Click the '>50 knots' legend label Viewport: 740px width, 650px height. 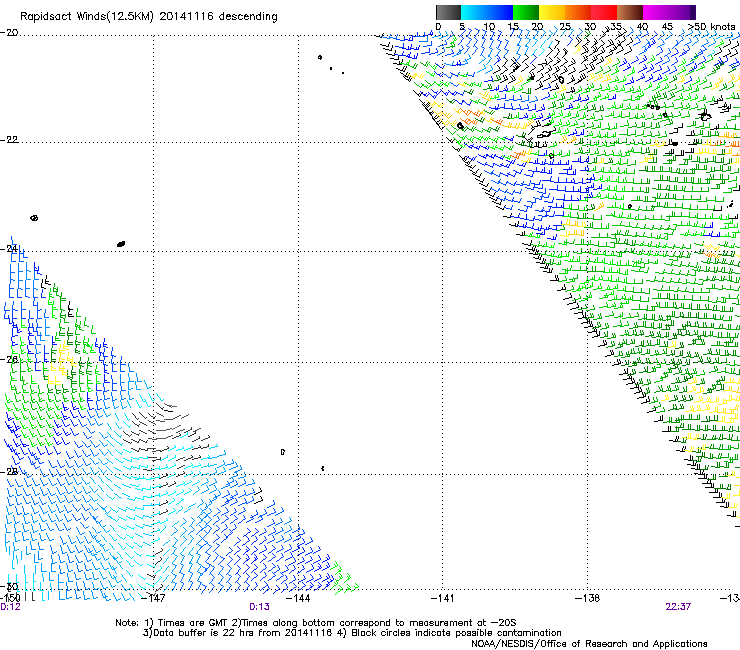point(711,27)
